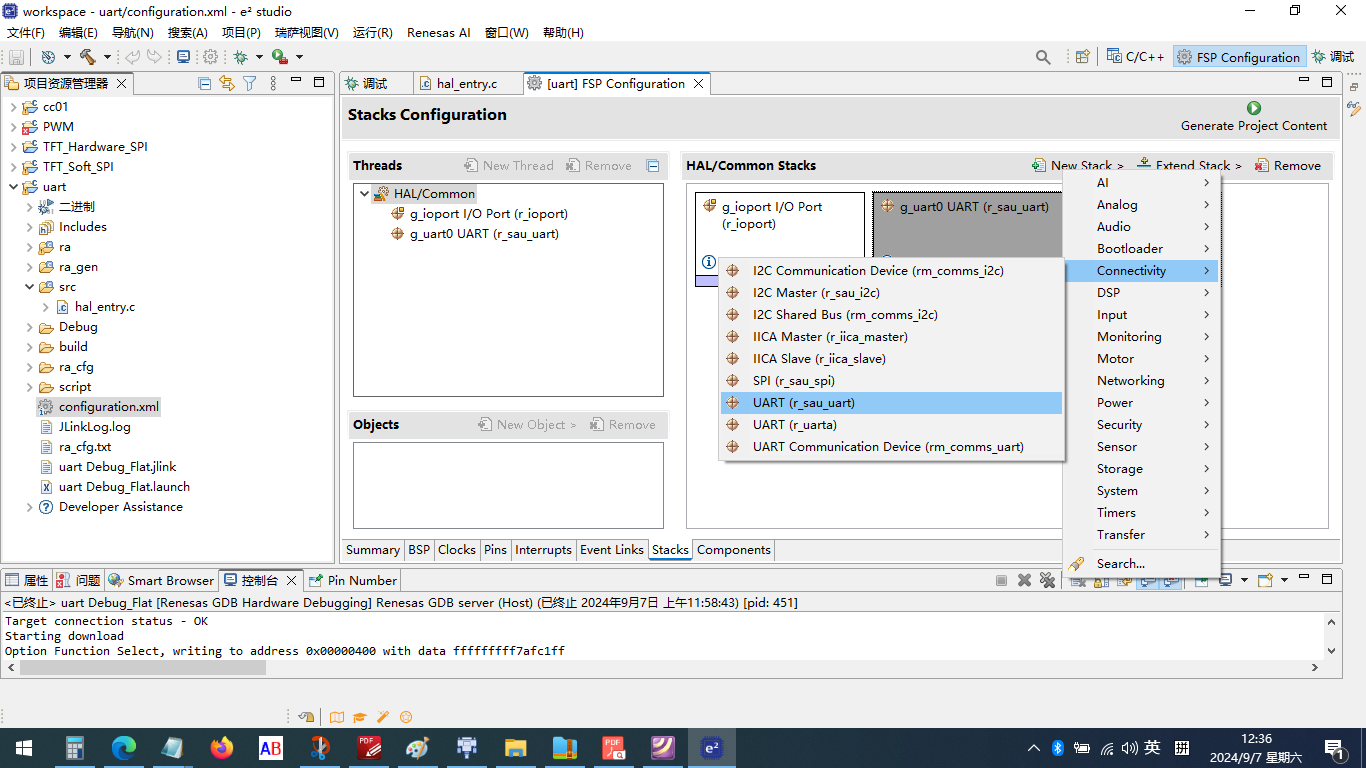Open the Analog submenu

pyautogui.click(x=1141, y=205)
